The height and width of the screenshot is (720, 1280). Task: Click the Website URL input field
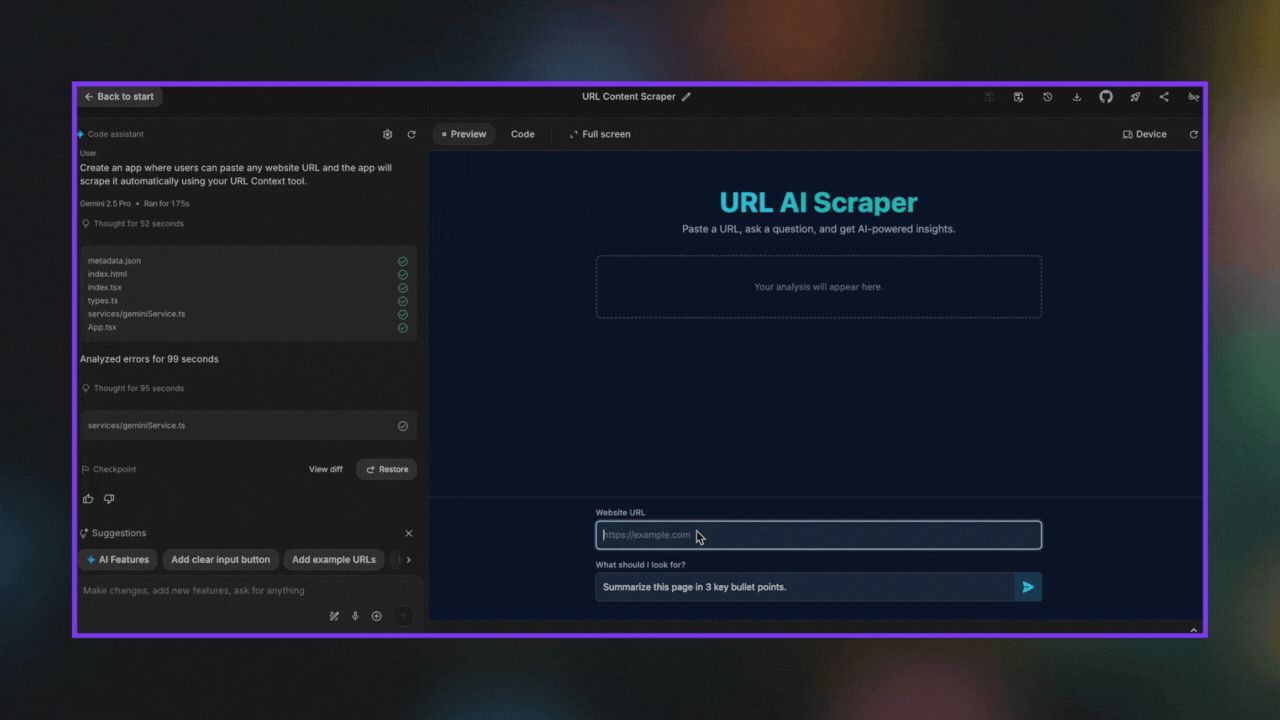(x=818, y=535)
